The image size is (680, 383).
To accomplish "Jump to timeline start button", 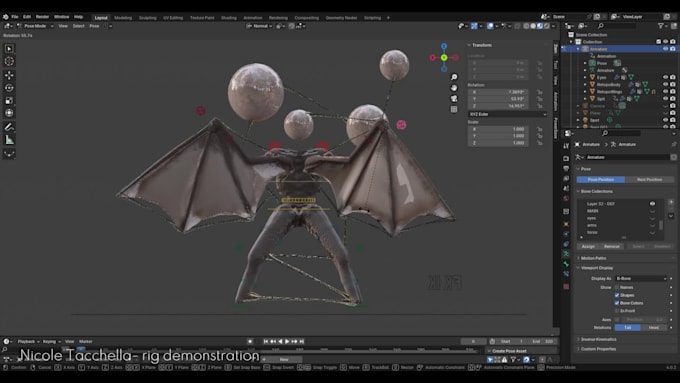I will (x=265, y=342).
